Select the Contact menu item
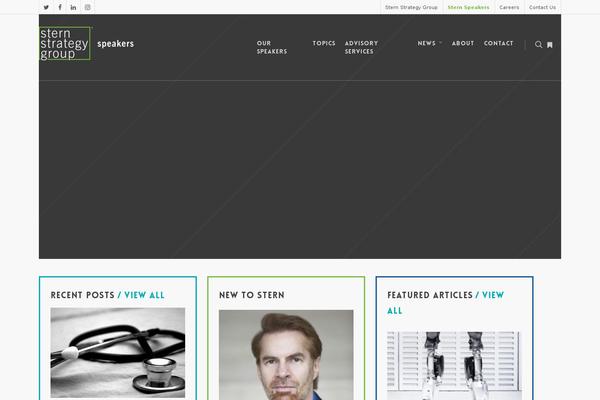The image size is (600, 400). [499, 43]
